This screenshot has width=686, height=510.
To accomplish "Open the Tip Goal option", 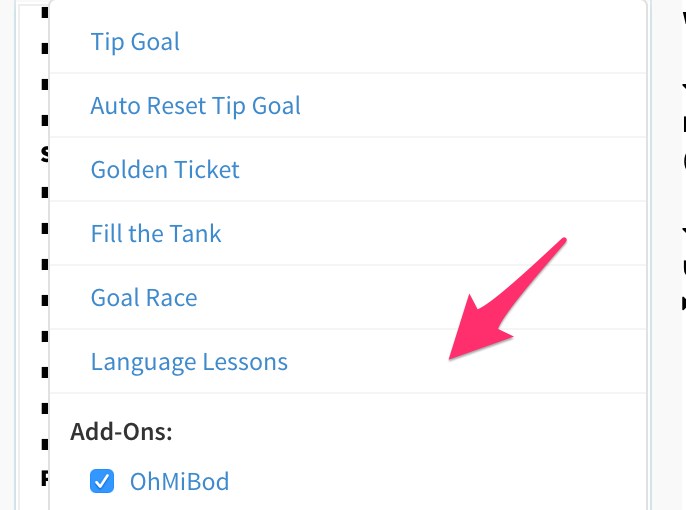I will point(135,42).
